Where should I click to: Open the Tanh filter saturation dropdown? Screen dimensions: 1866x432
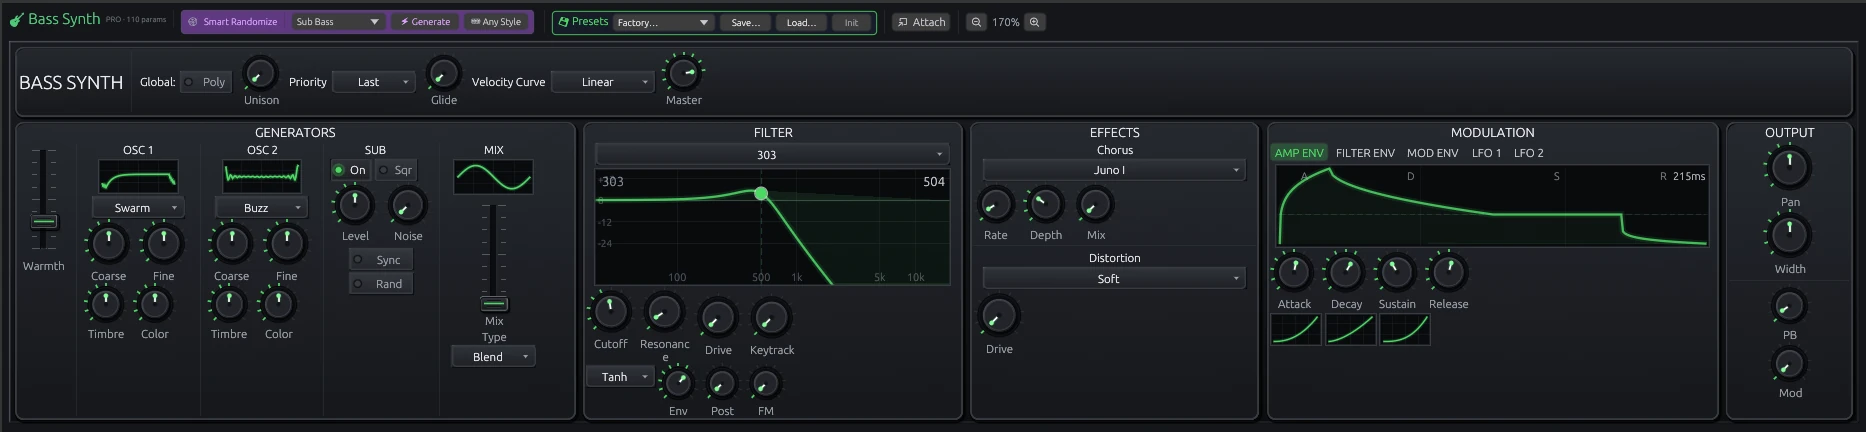click(x=620, y=377)
